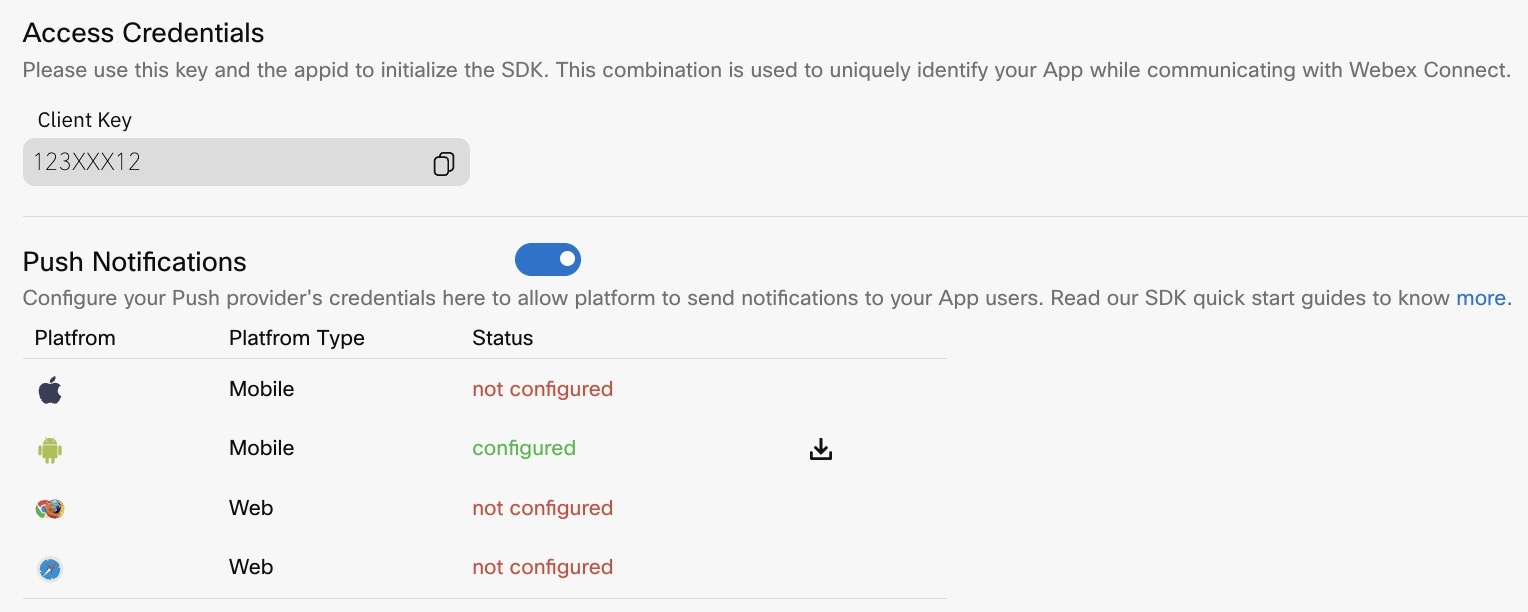Select the Android icon beside configured status
The height and width of the screenshot is (612, 1528).
coord(50,449)
